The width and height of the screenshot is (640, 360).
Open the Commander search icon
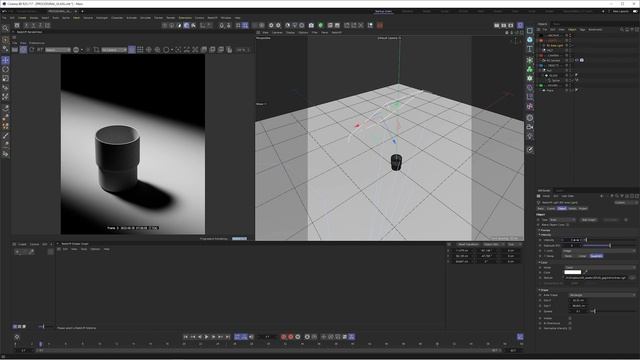tap(5, 29)
